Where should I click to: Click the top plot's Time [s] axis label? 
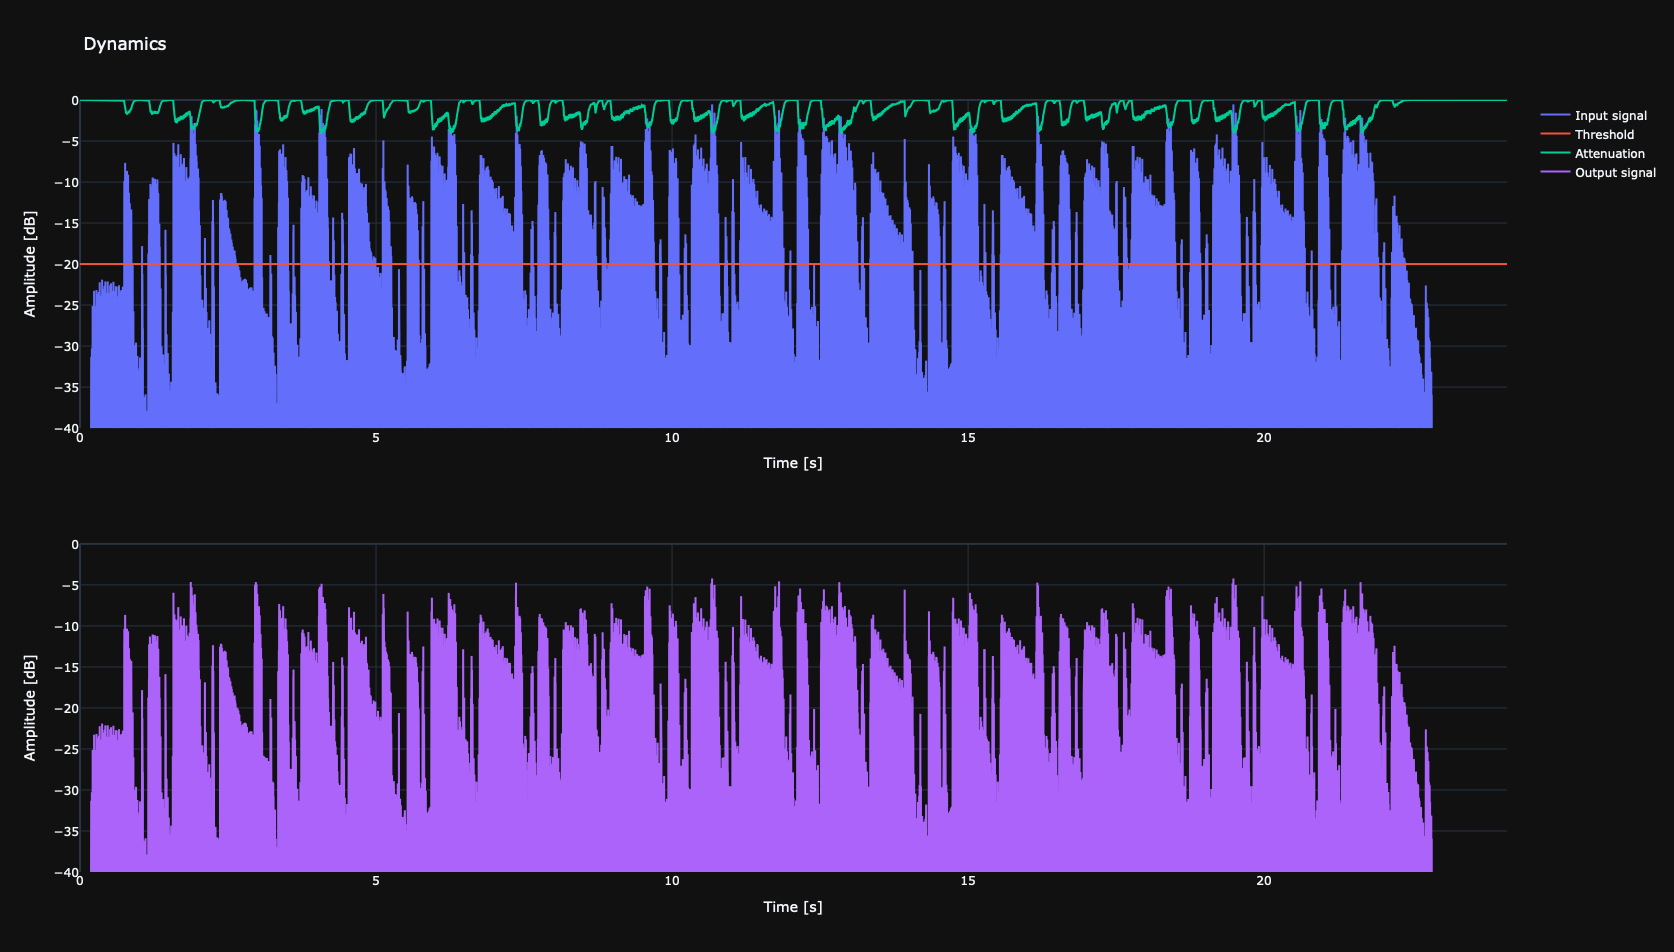pyautogui.click(x=793, y=463)
